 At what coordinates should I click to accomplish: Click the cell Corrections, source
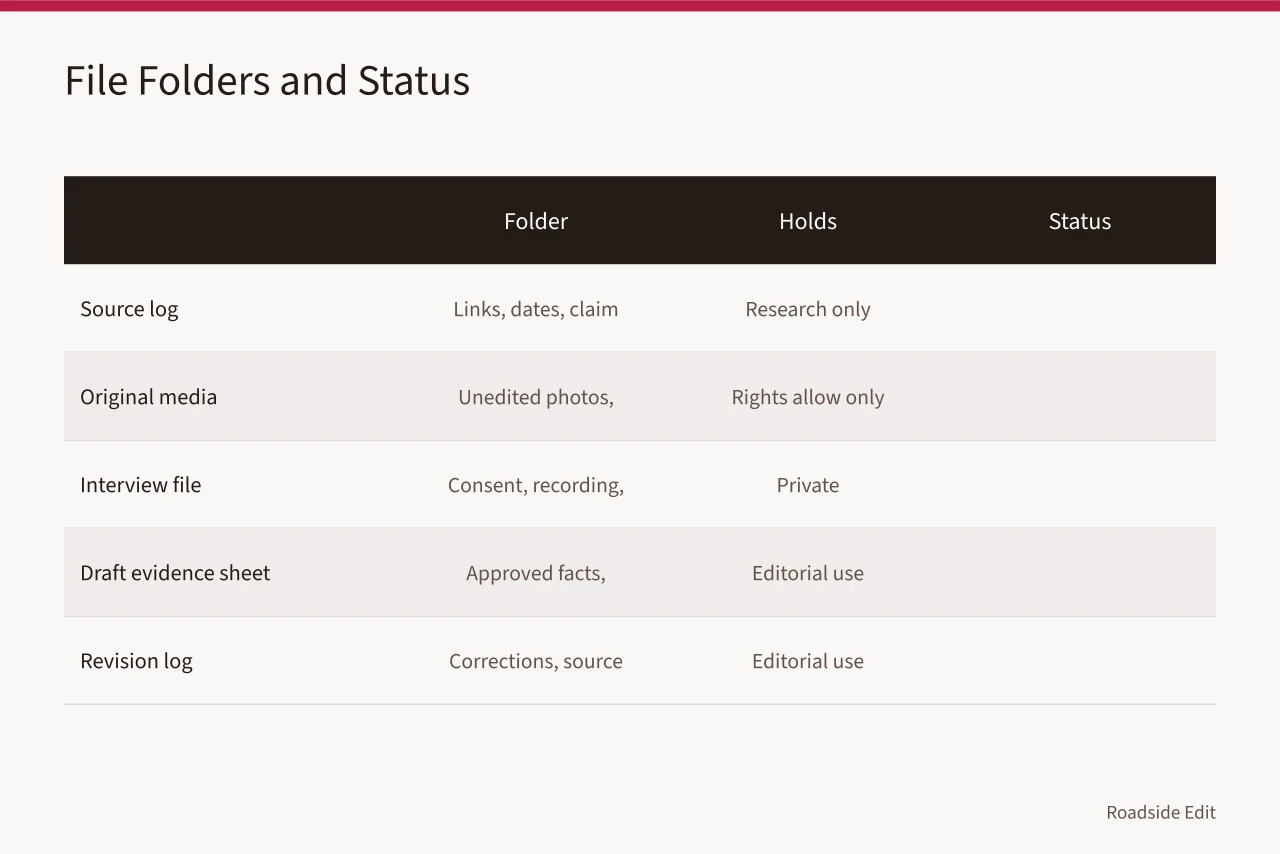point(536,661)
